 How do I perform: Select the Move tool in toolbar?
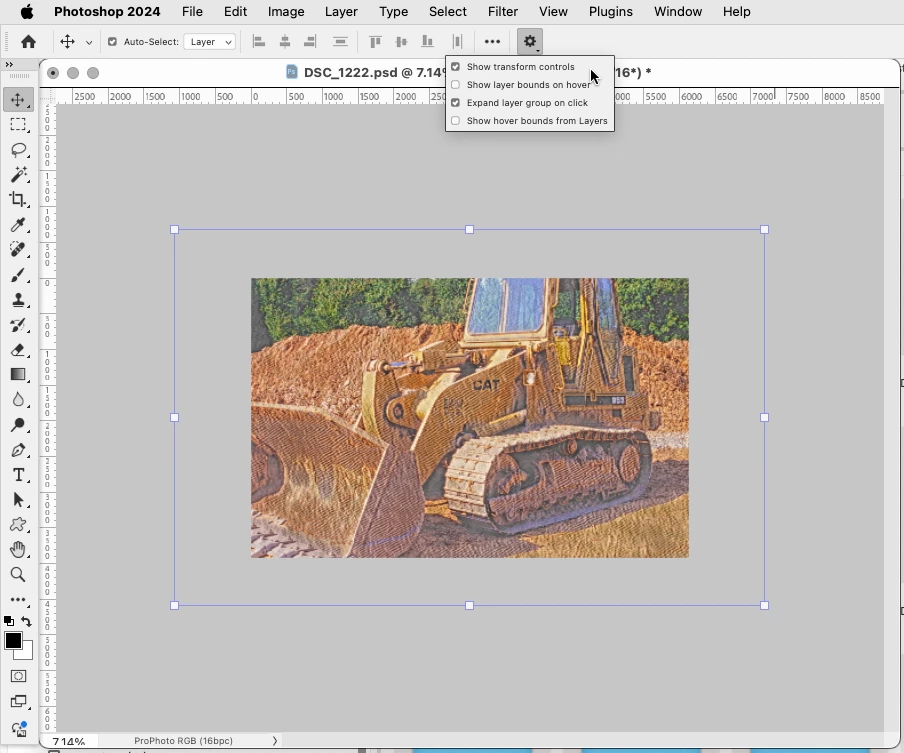pos(18,99)
